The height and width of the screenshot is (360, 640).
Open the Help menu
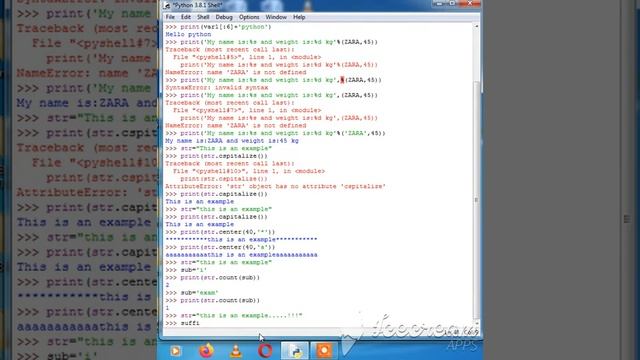pyautogui.click(x=299, y=17)
